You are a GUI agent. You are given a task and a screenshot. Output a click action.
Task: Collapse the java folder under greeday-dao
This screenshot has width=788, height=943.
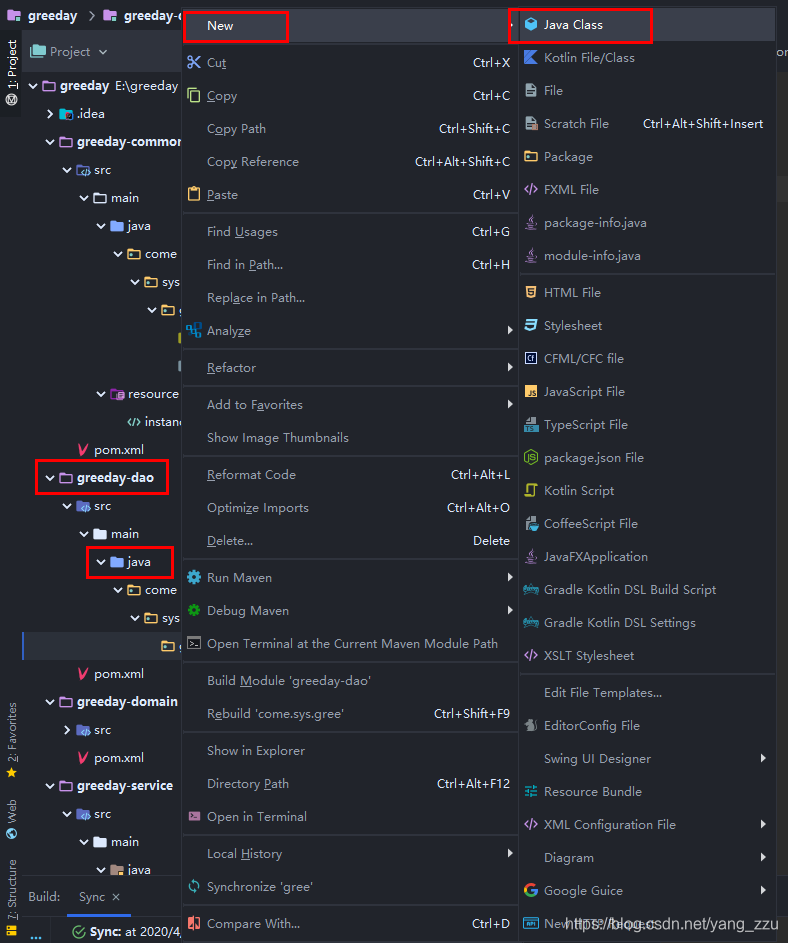click(x=101, y=562)
